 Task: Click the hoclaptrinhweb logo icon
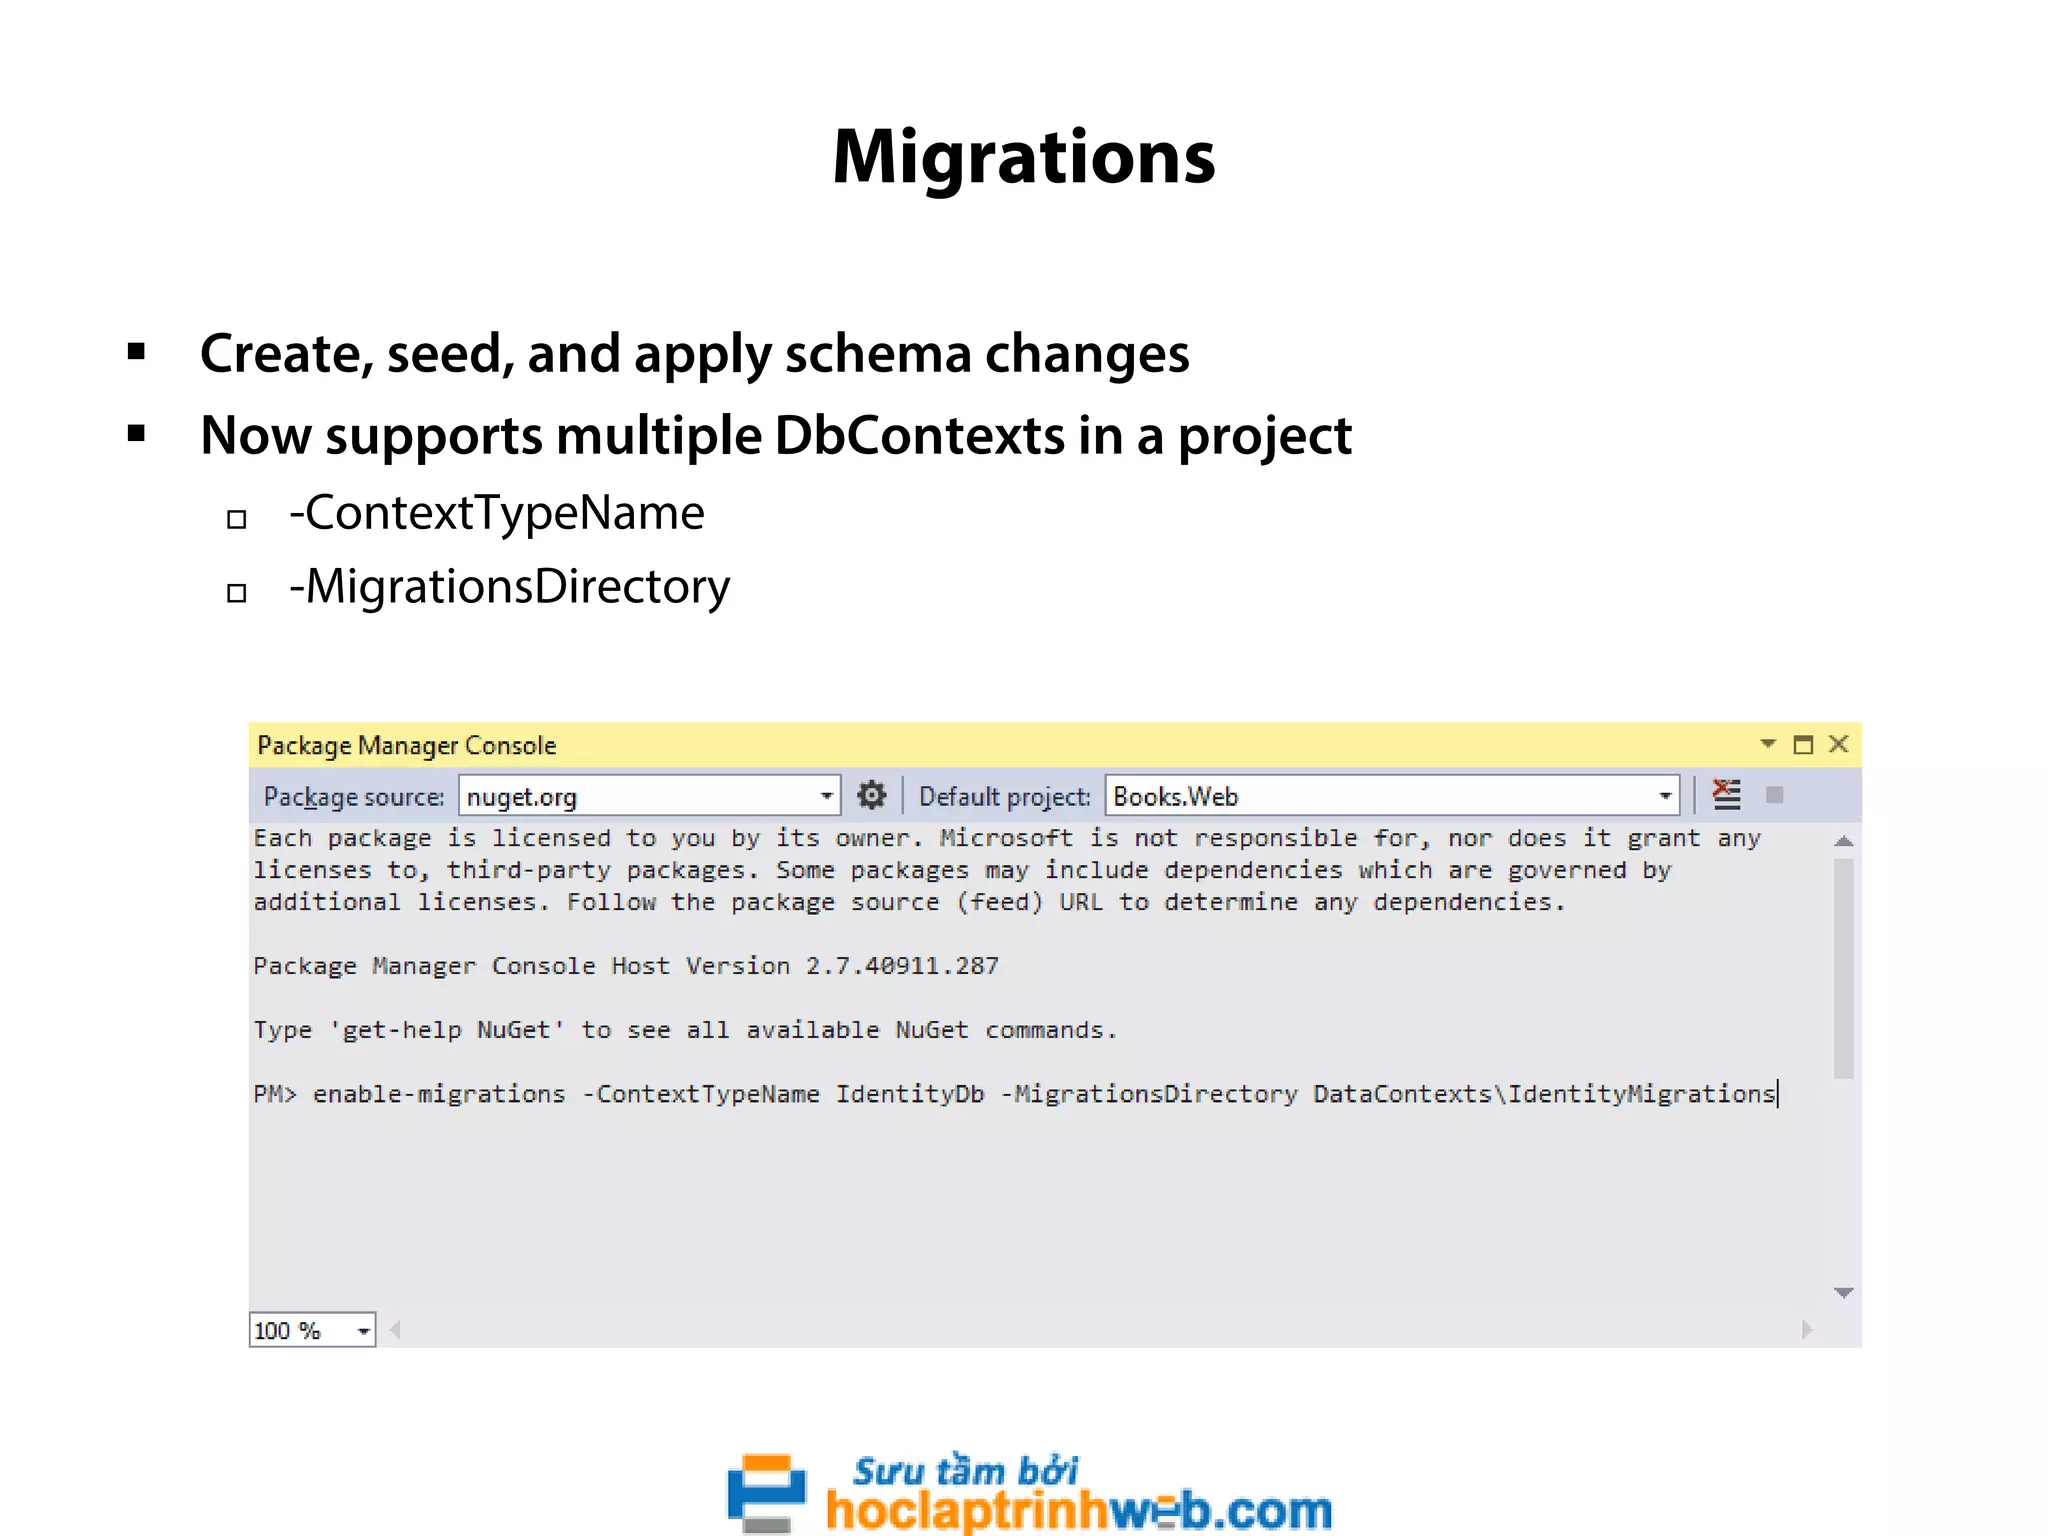click(x=766, y=1492)
